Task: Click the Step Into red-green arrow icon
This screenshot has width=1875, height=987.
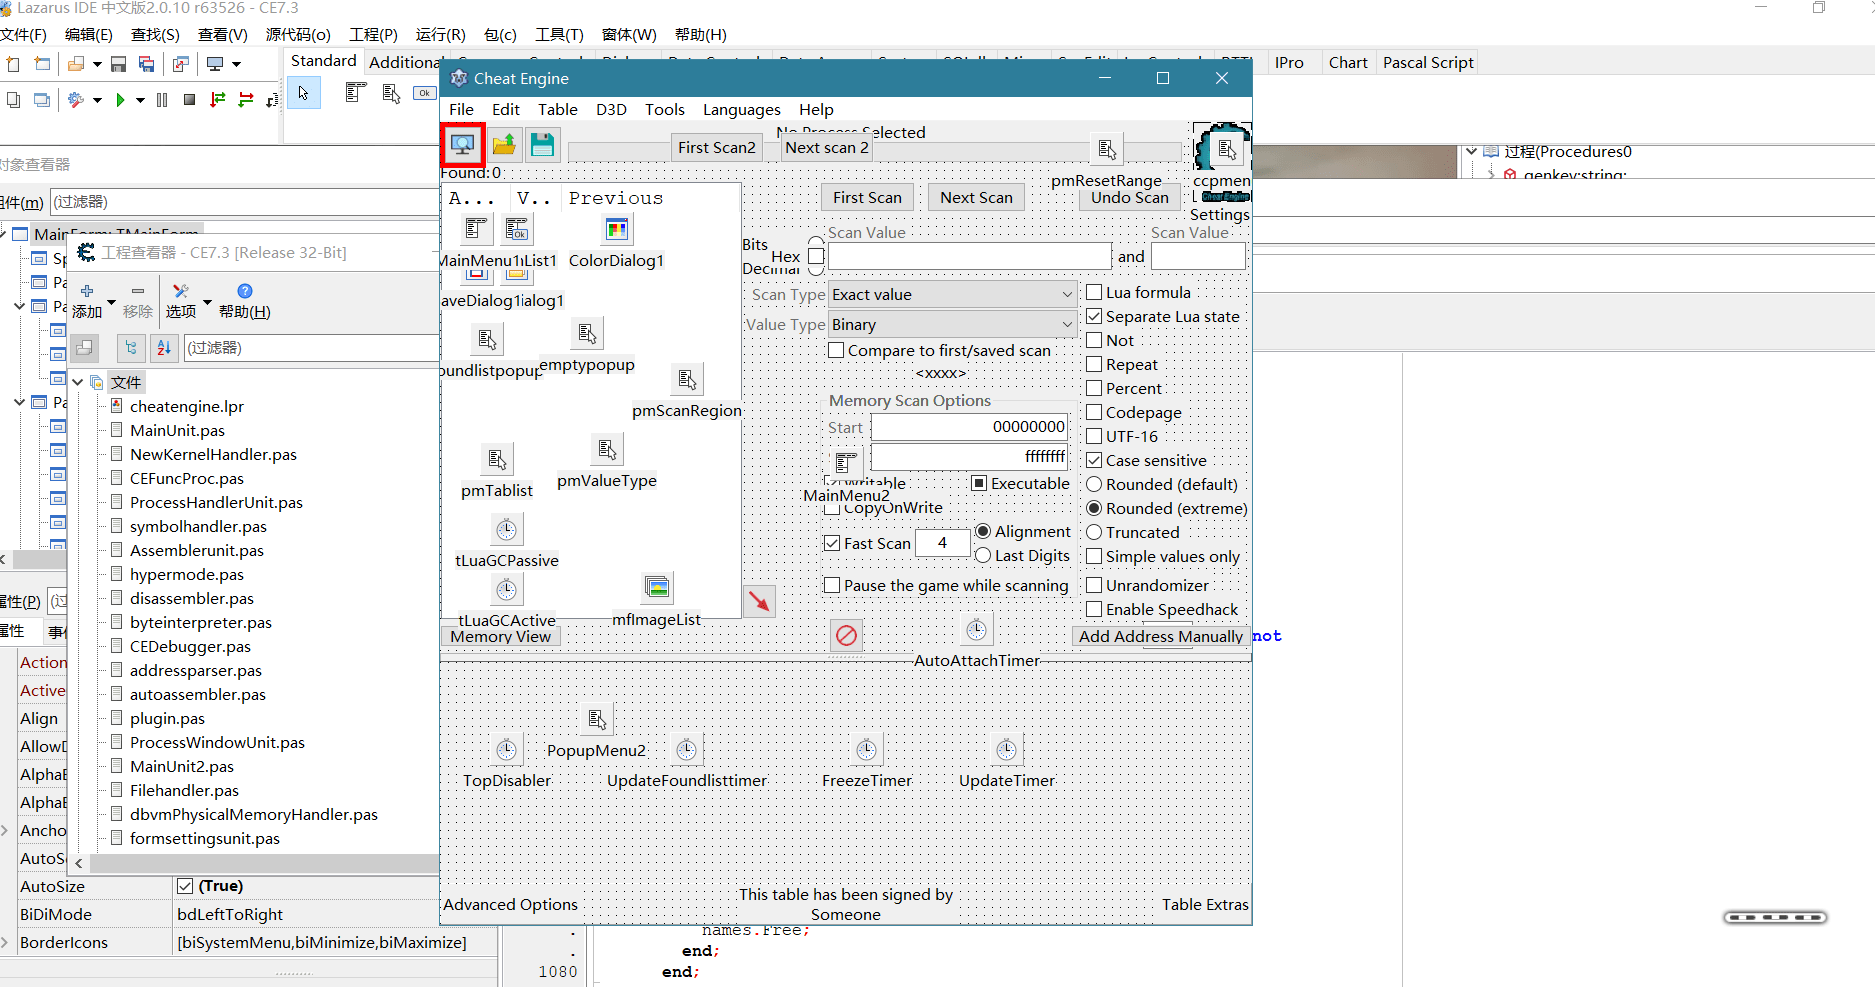Action: click(217, 100)
